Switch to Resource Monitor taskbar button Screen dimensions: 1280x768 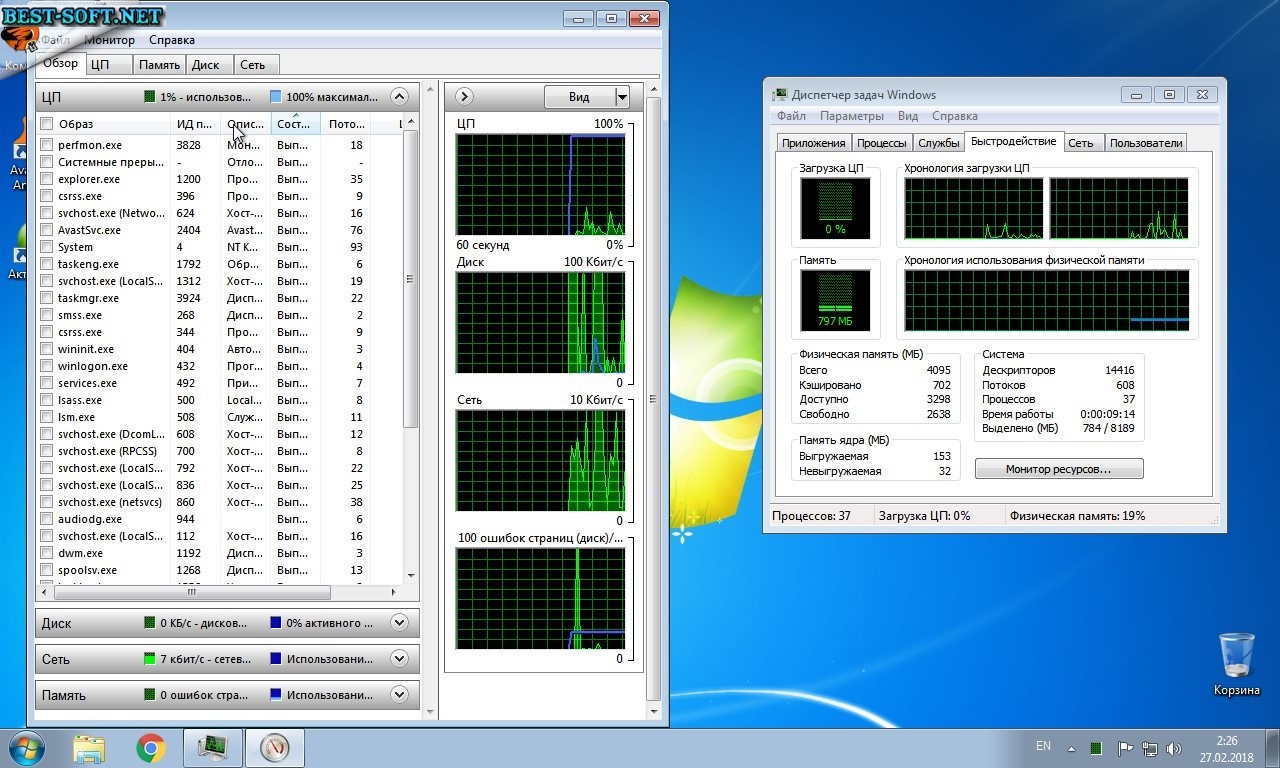274,748
